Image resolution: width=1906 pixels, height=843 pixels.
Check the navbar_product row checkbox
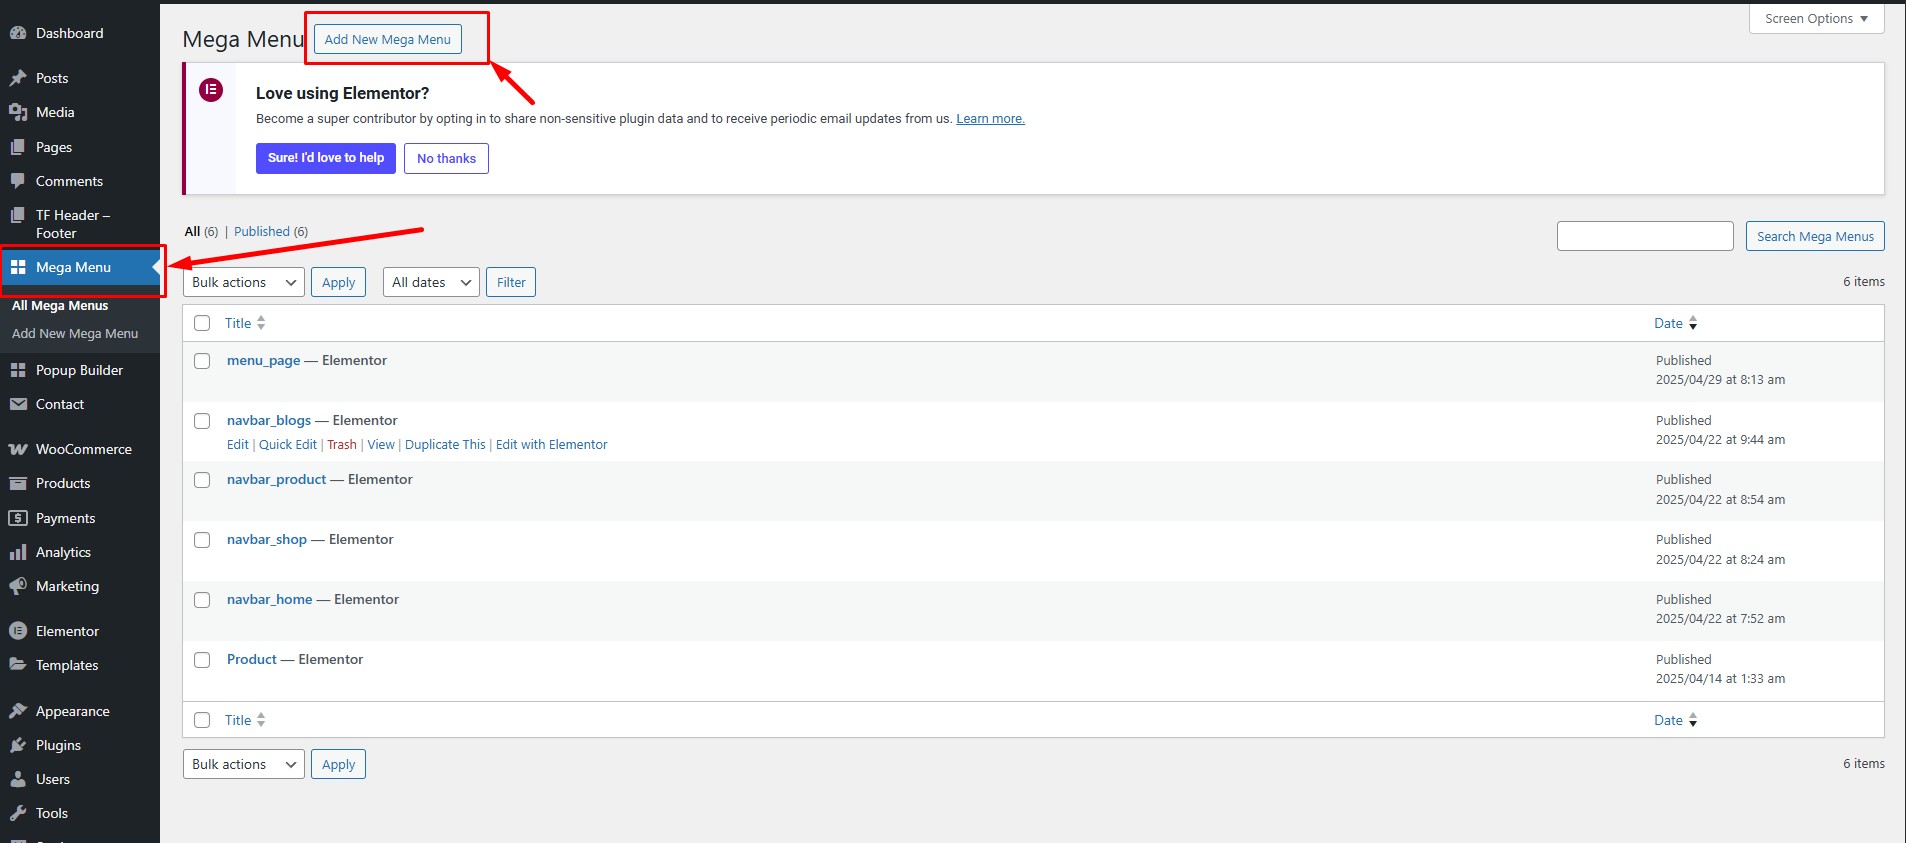point(202,480)
